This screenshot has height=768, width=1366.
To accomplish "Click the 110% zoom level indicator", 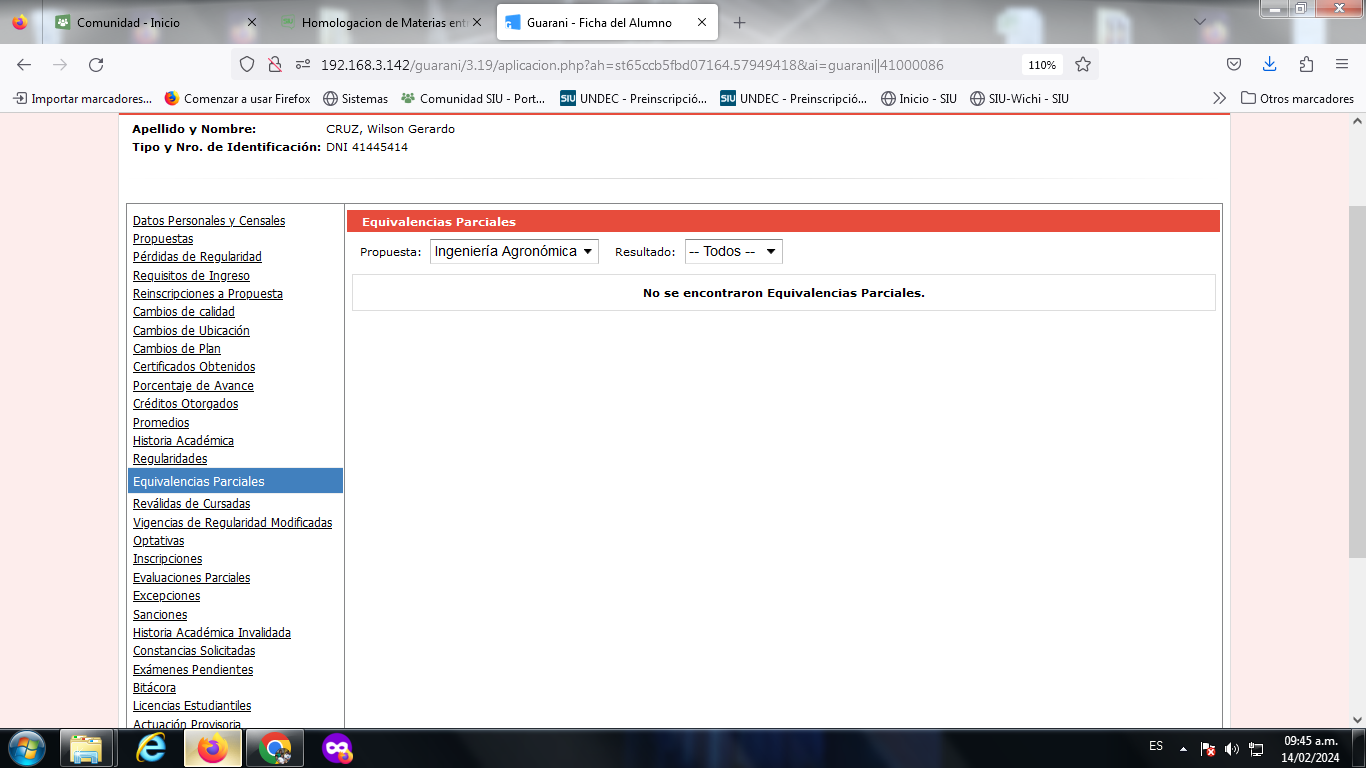I will pyautogui.click(x=1042, y=64).
